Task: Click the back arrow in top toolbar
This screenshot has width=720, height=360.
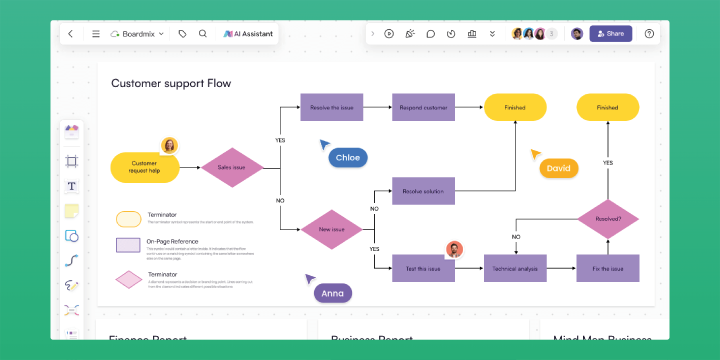Action: point(70,34)
